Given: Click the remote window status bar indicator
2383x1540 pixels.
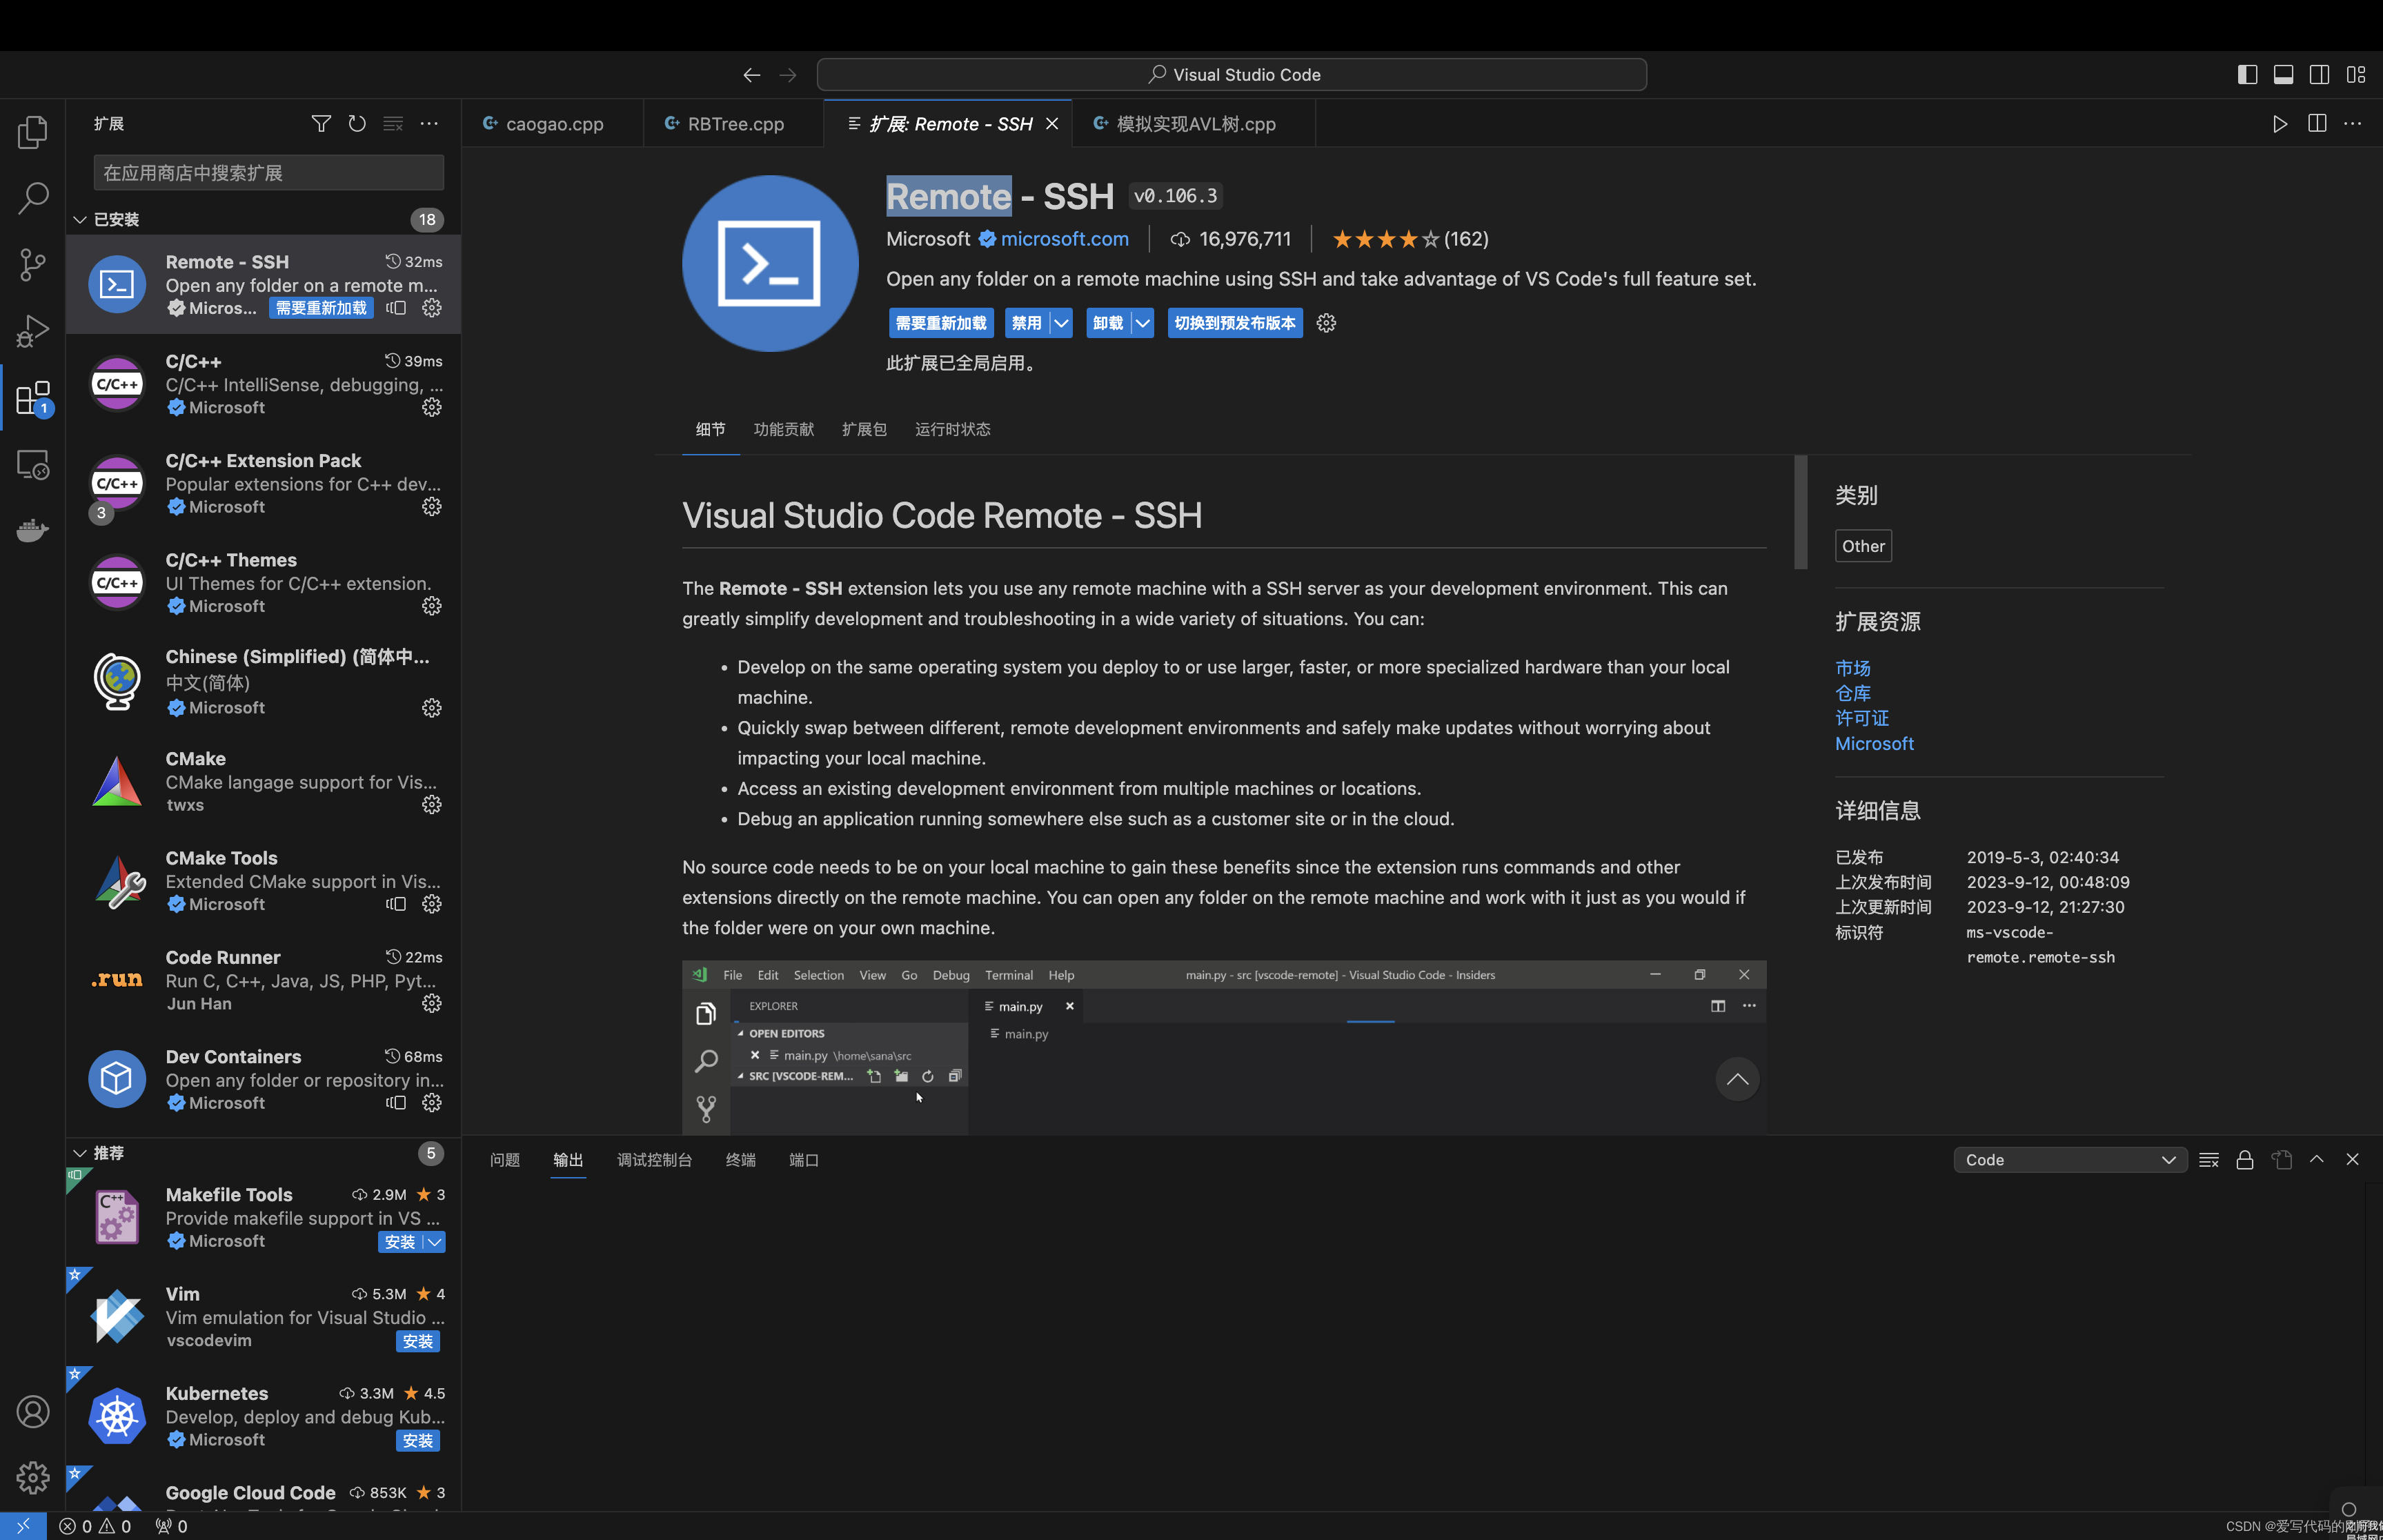Looking at the screenshot, I should coord(23,1526).
